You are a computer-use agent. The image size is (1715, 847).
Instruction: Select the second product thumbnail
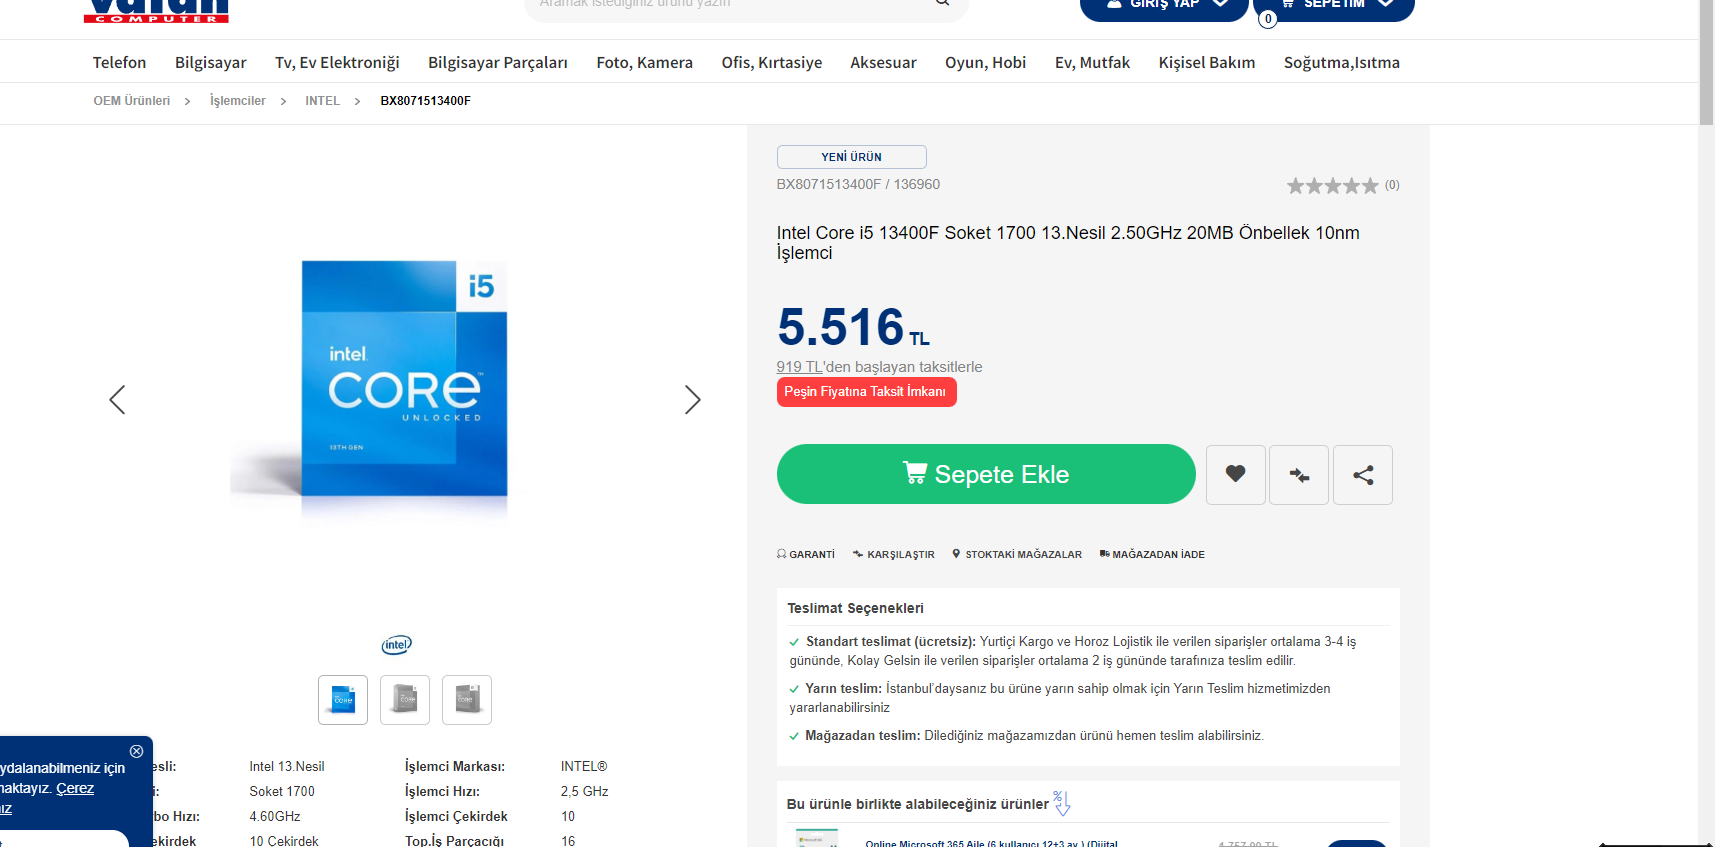[x=405, y=699]
